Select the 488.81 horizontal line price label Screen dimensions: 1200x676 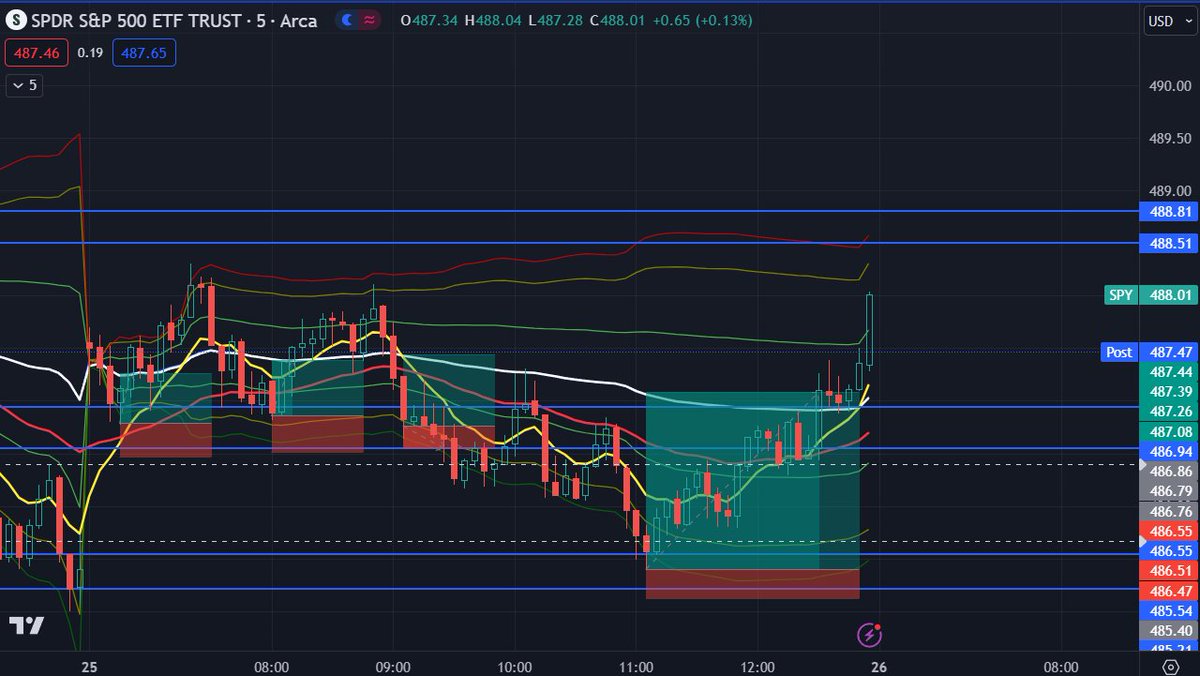pos(1169,211)
